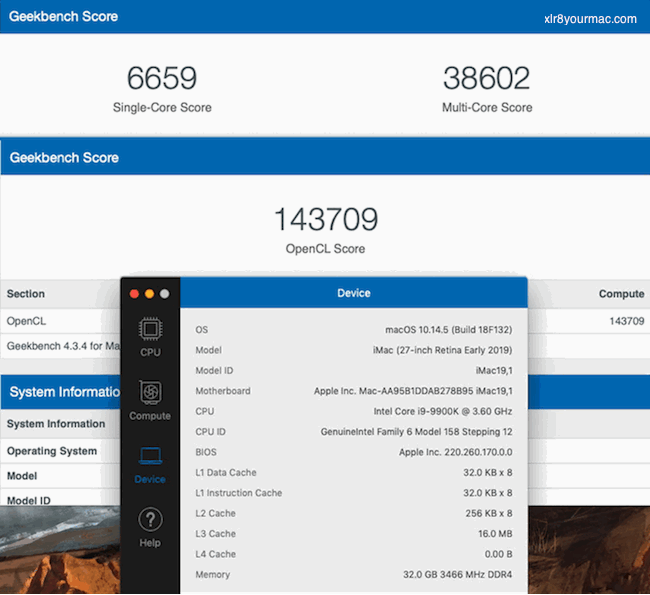The height and width of the screenshot is (595, 650).
Task: Click the GenuineIntel Family 6 CPU ID value
Action: point(416,432)
